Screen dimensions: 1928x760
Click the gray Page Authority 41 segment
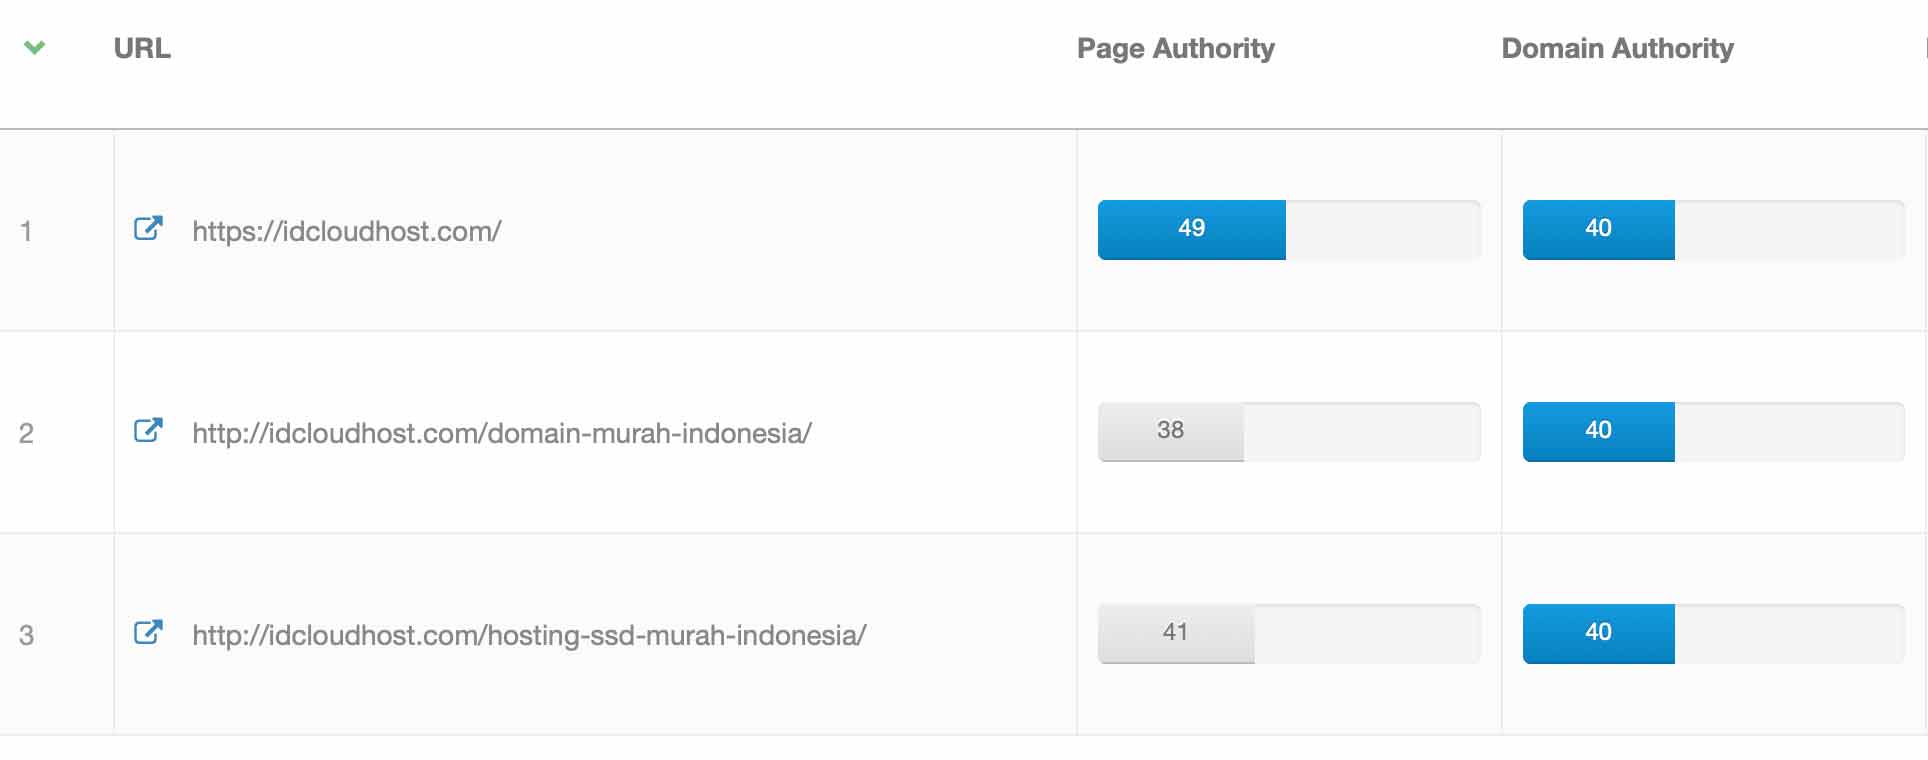click(x=1175, y=633)
